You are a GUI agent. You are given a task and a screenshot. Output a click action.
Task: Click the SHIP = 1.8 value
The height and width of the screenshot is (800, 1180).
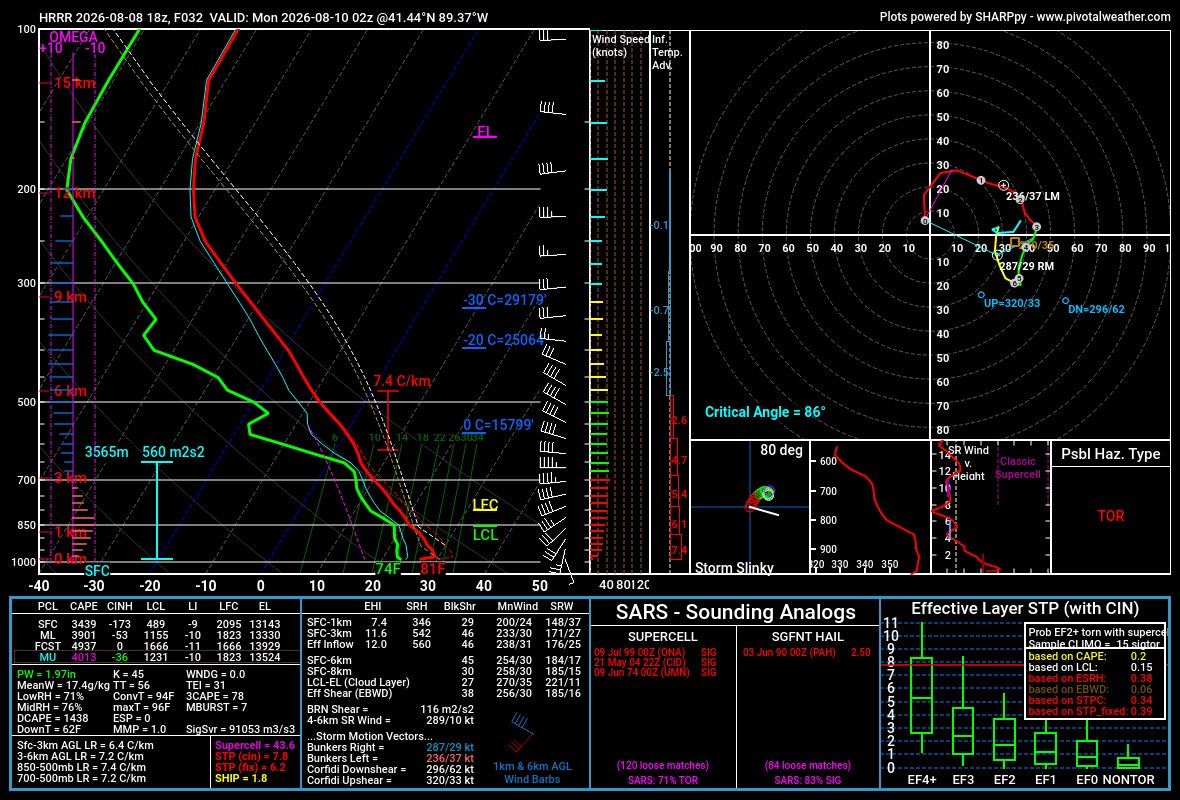click(241, 778)
